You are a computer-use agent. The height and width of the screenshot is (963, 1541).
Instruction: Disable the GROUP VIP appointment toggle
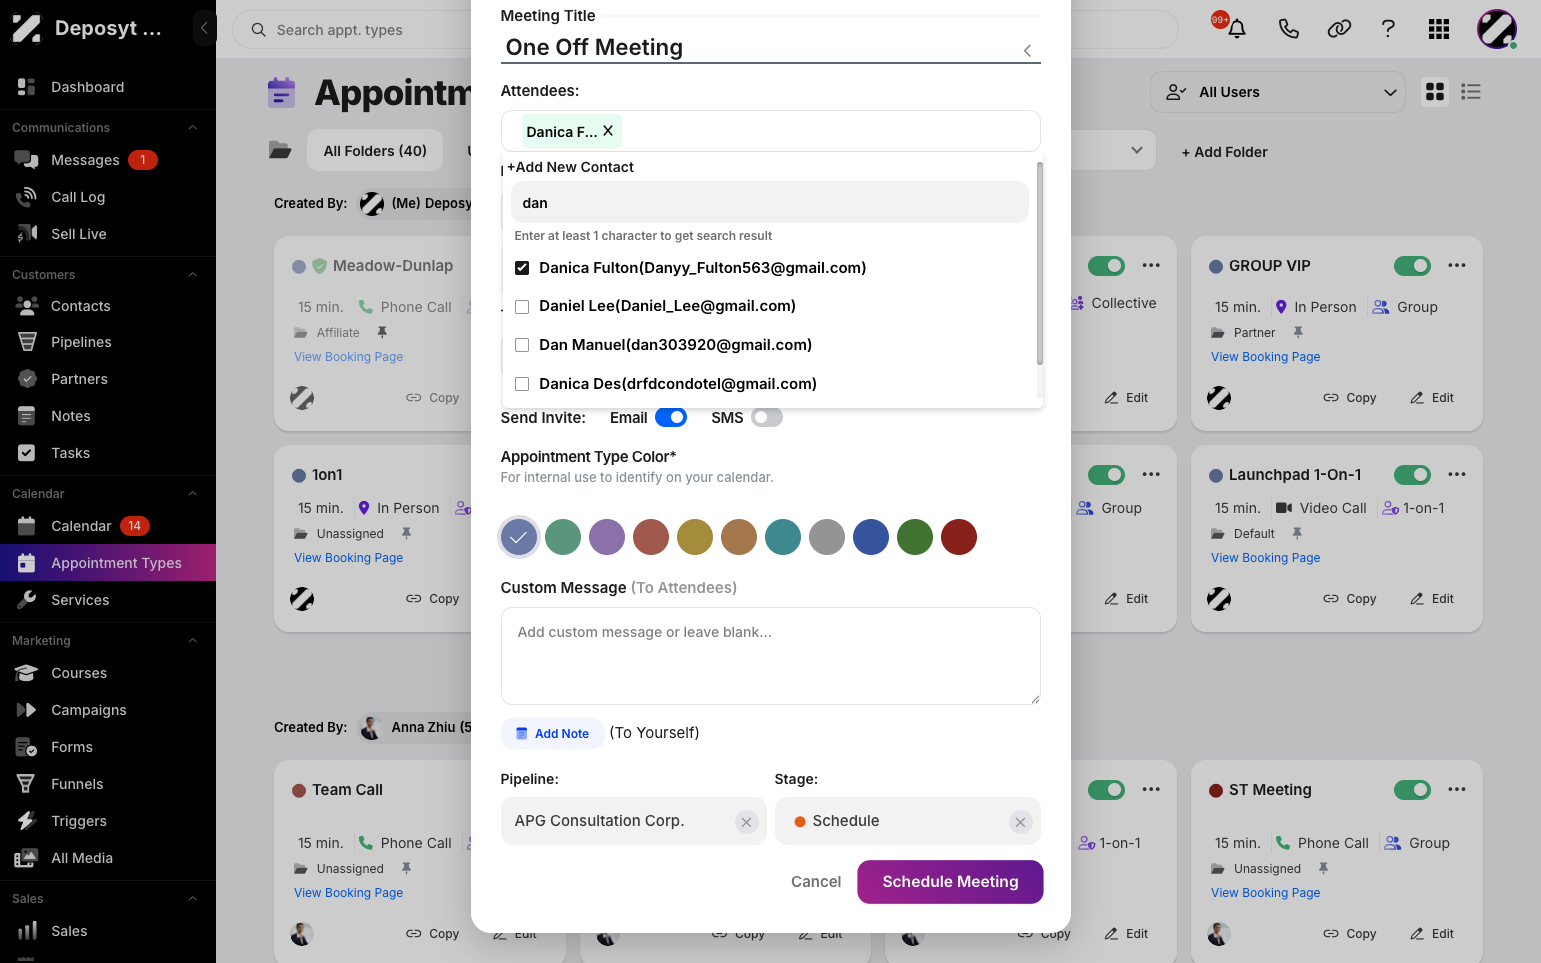click(1412, 266)
